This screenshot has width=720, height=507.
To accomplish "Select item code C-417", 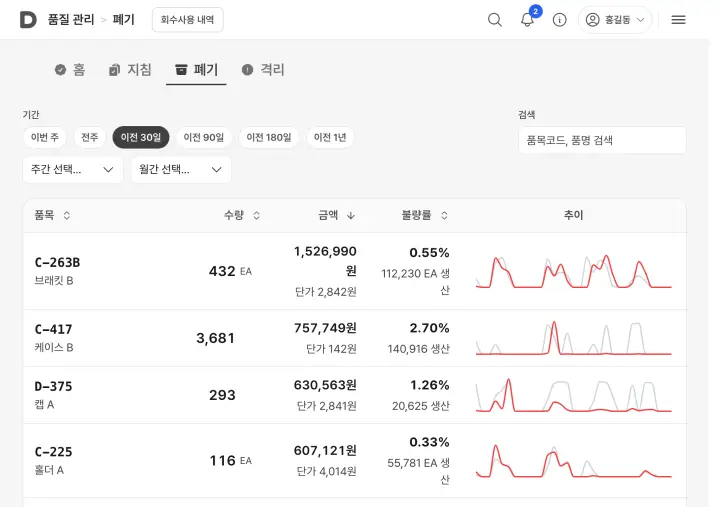I will (x=53, y=330).
